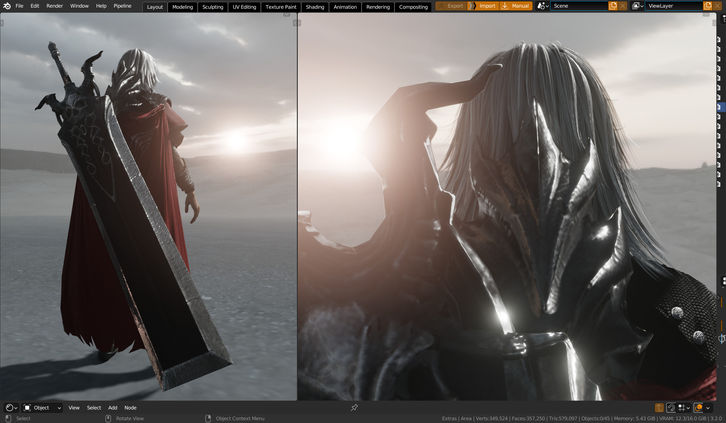The image size is (726, 423).
Task: Open the Render menu
Action: pyautogui.click(x=55, y=6)
